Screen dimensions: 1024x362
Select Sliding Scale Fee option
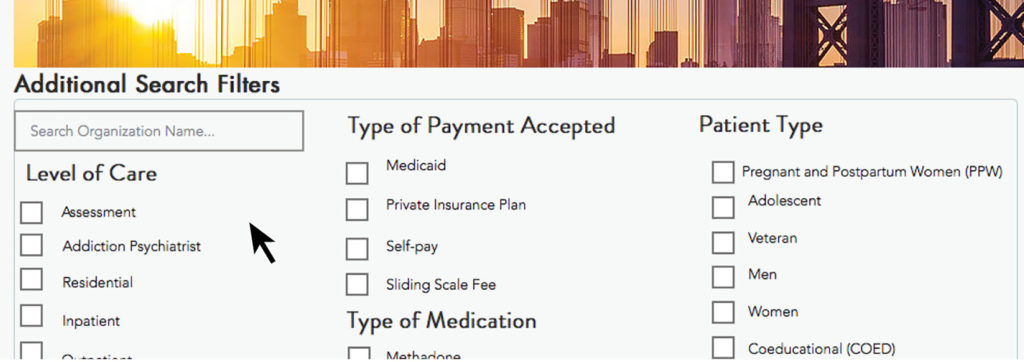pyautogui.click(x=357, y=284)
